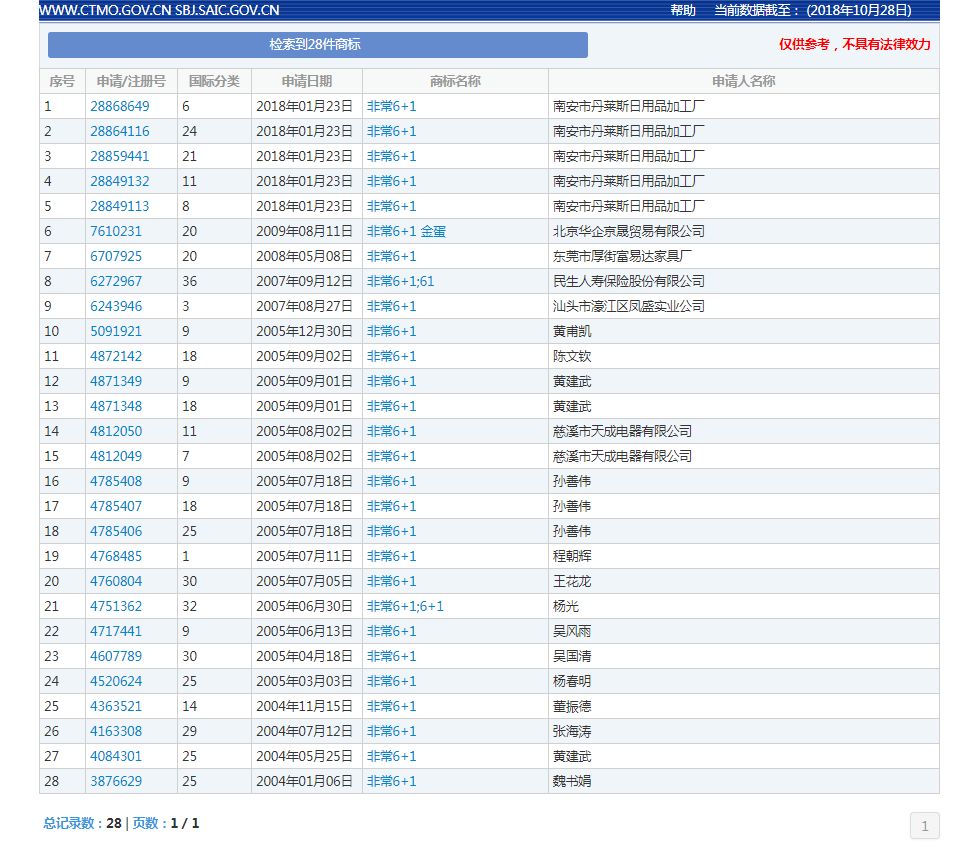Open registration number 4163308
Viewport: 954px width, 847px height.
[116, 731]
